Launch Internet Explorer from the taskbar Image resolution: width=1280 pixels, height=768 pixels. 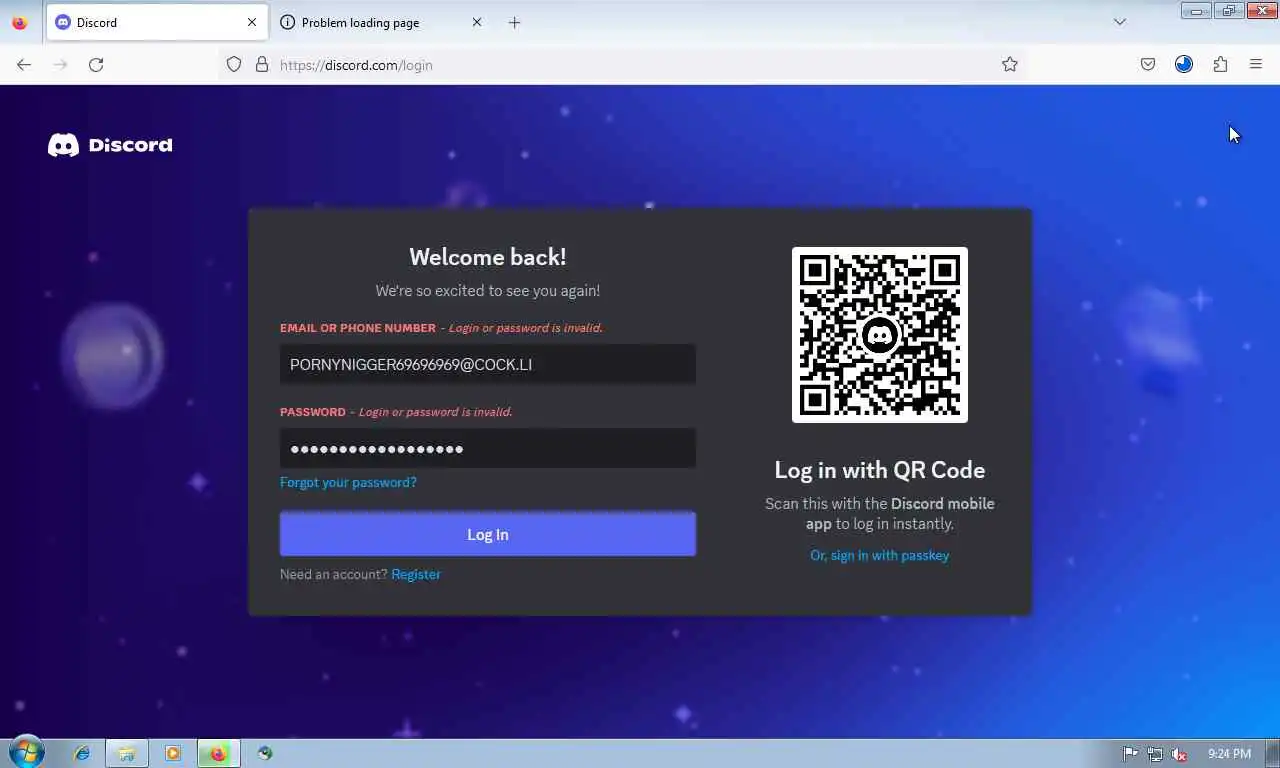point(82,754)
